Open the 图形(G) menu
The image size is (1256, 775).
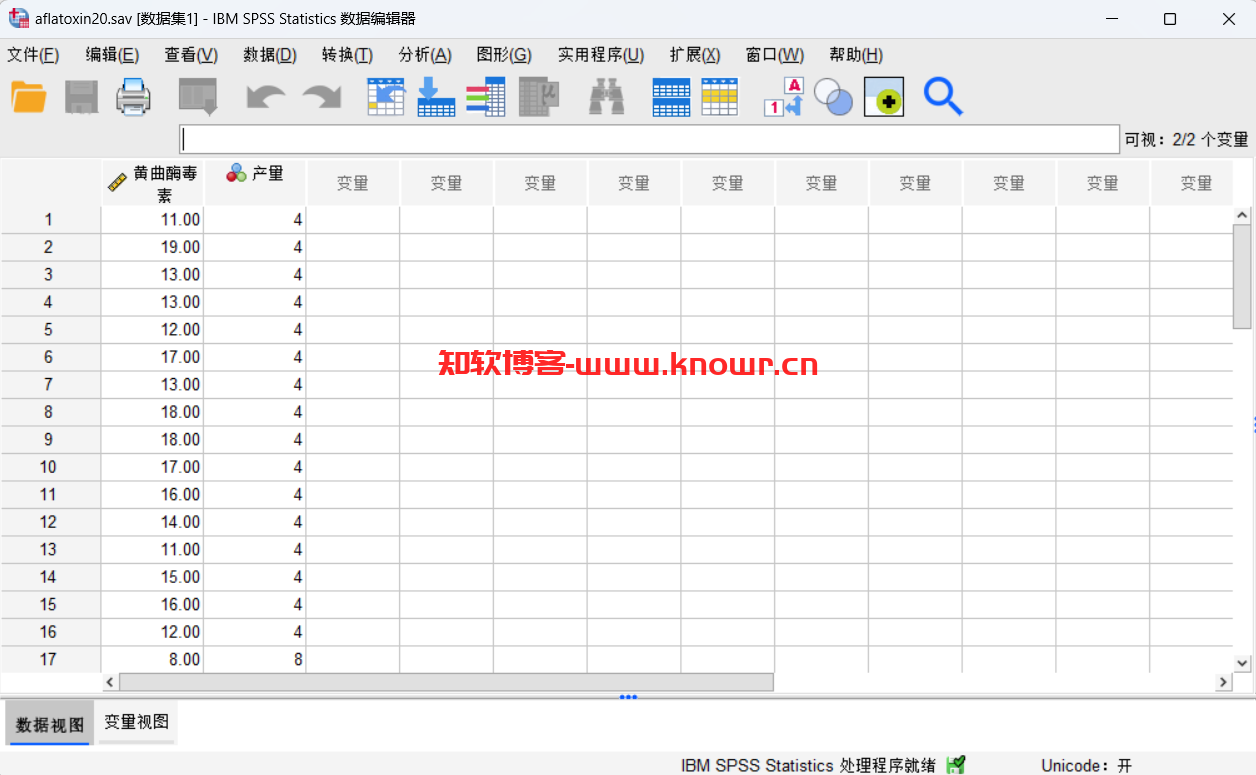click(x=504, y=55)
